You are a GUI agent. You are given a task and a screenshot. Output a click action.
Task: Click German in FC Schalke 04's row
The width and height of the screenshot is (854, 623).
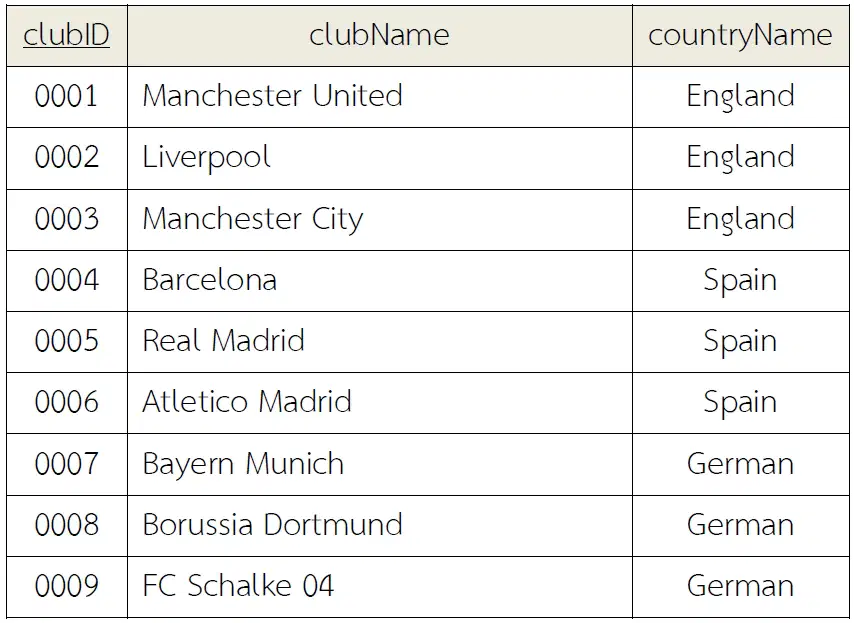[740, 587]
